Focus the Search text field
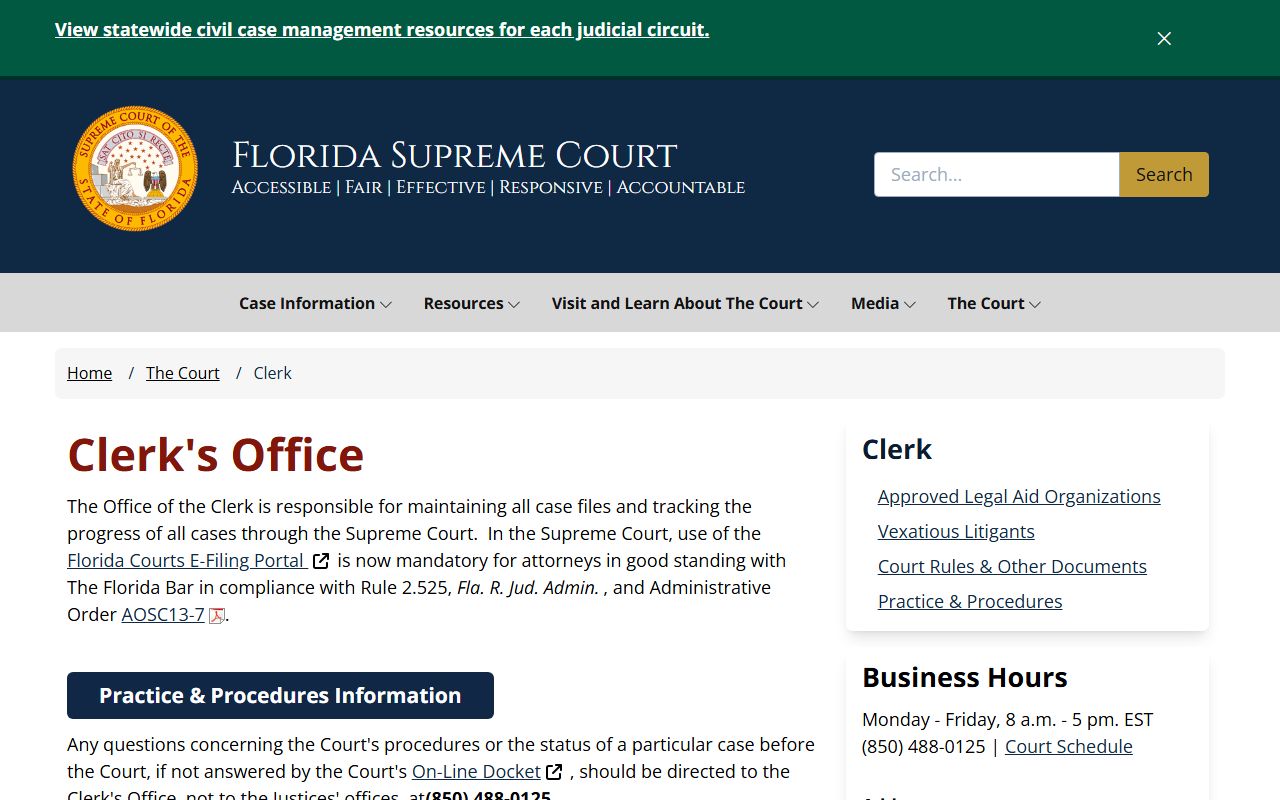Image resolution: width=1280 pixels, height=800 pixels. 997,174
